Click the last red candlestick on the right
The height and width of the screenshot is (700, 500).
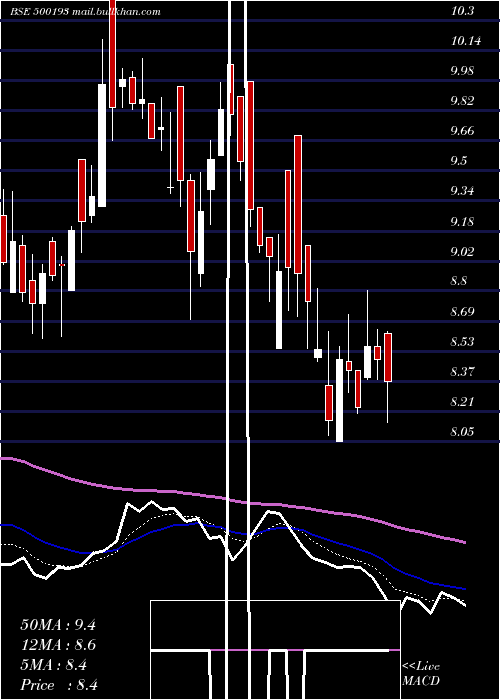[388, 357]
